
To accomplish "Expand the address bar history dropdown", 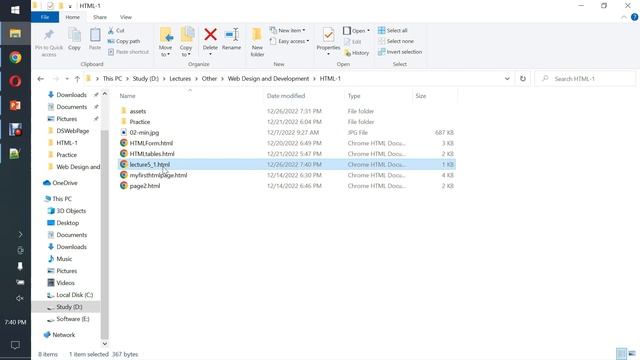I will point(507,79).
